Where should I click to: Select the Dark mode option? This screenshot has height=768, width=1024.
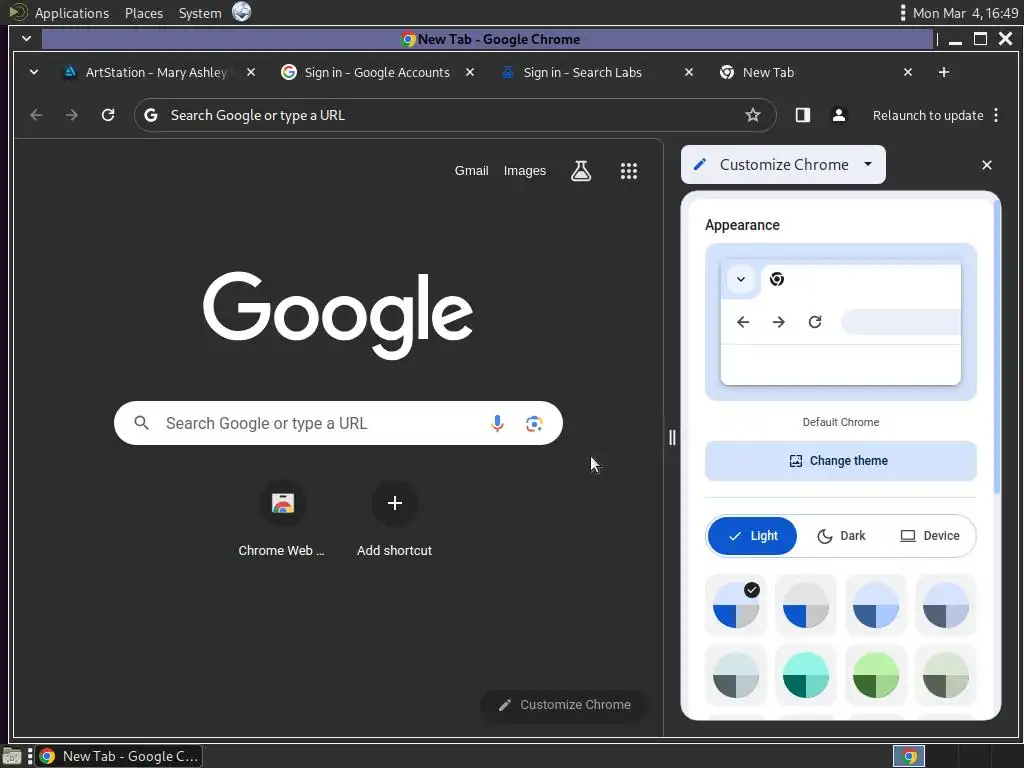pyautogui.click(x=841, y=536)
